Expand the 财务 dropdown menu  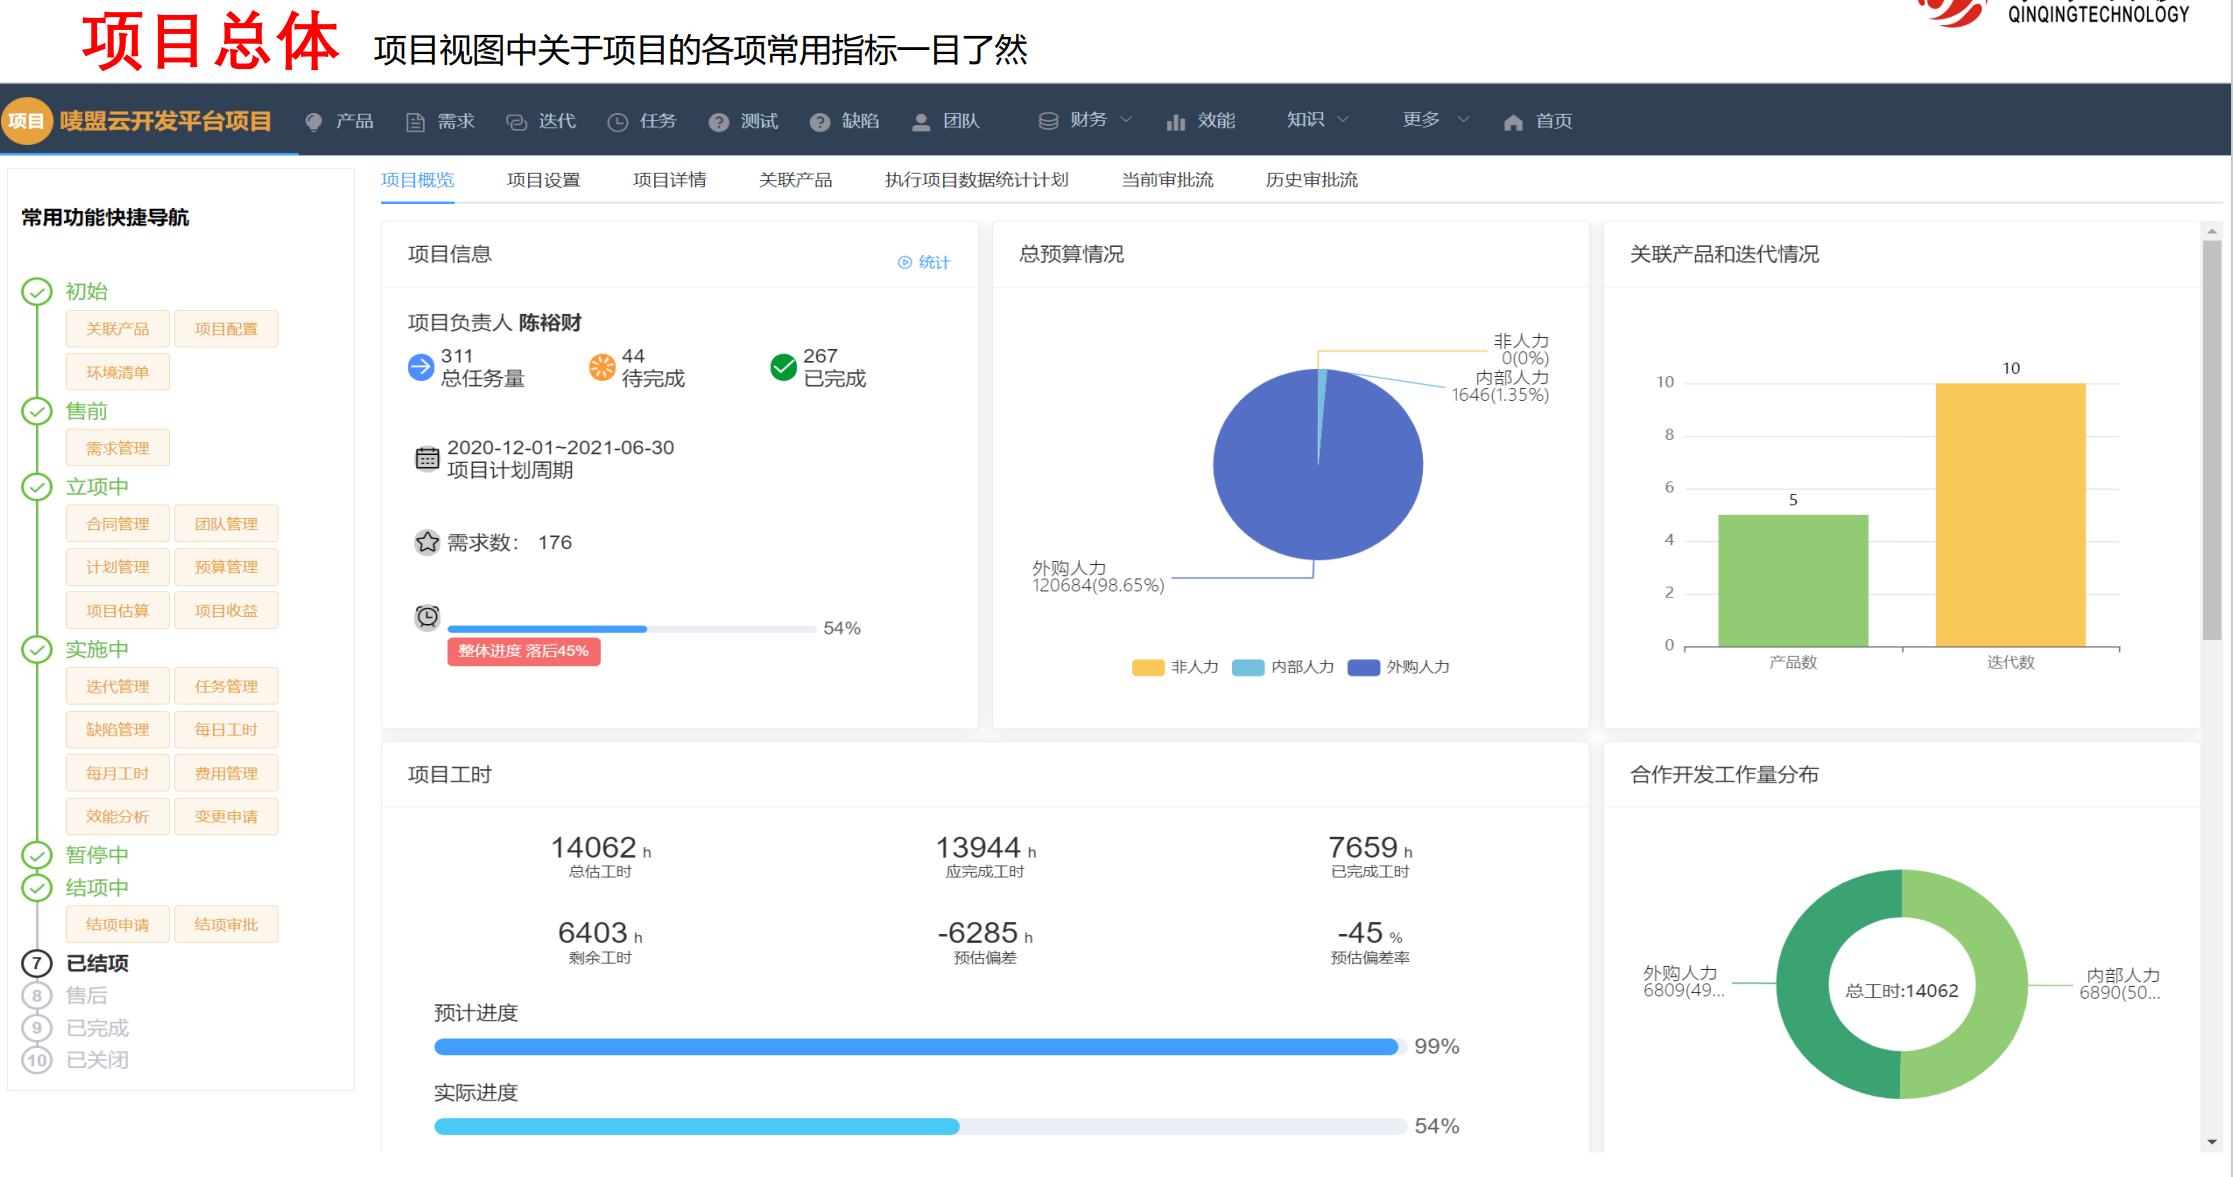pos(1087,120)
